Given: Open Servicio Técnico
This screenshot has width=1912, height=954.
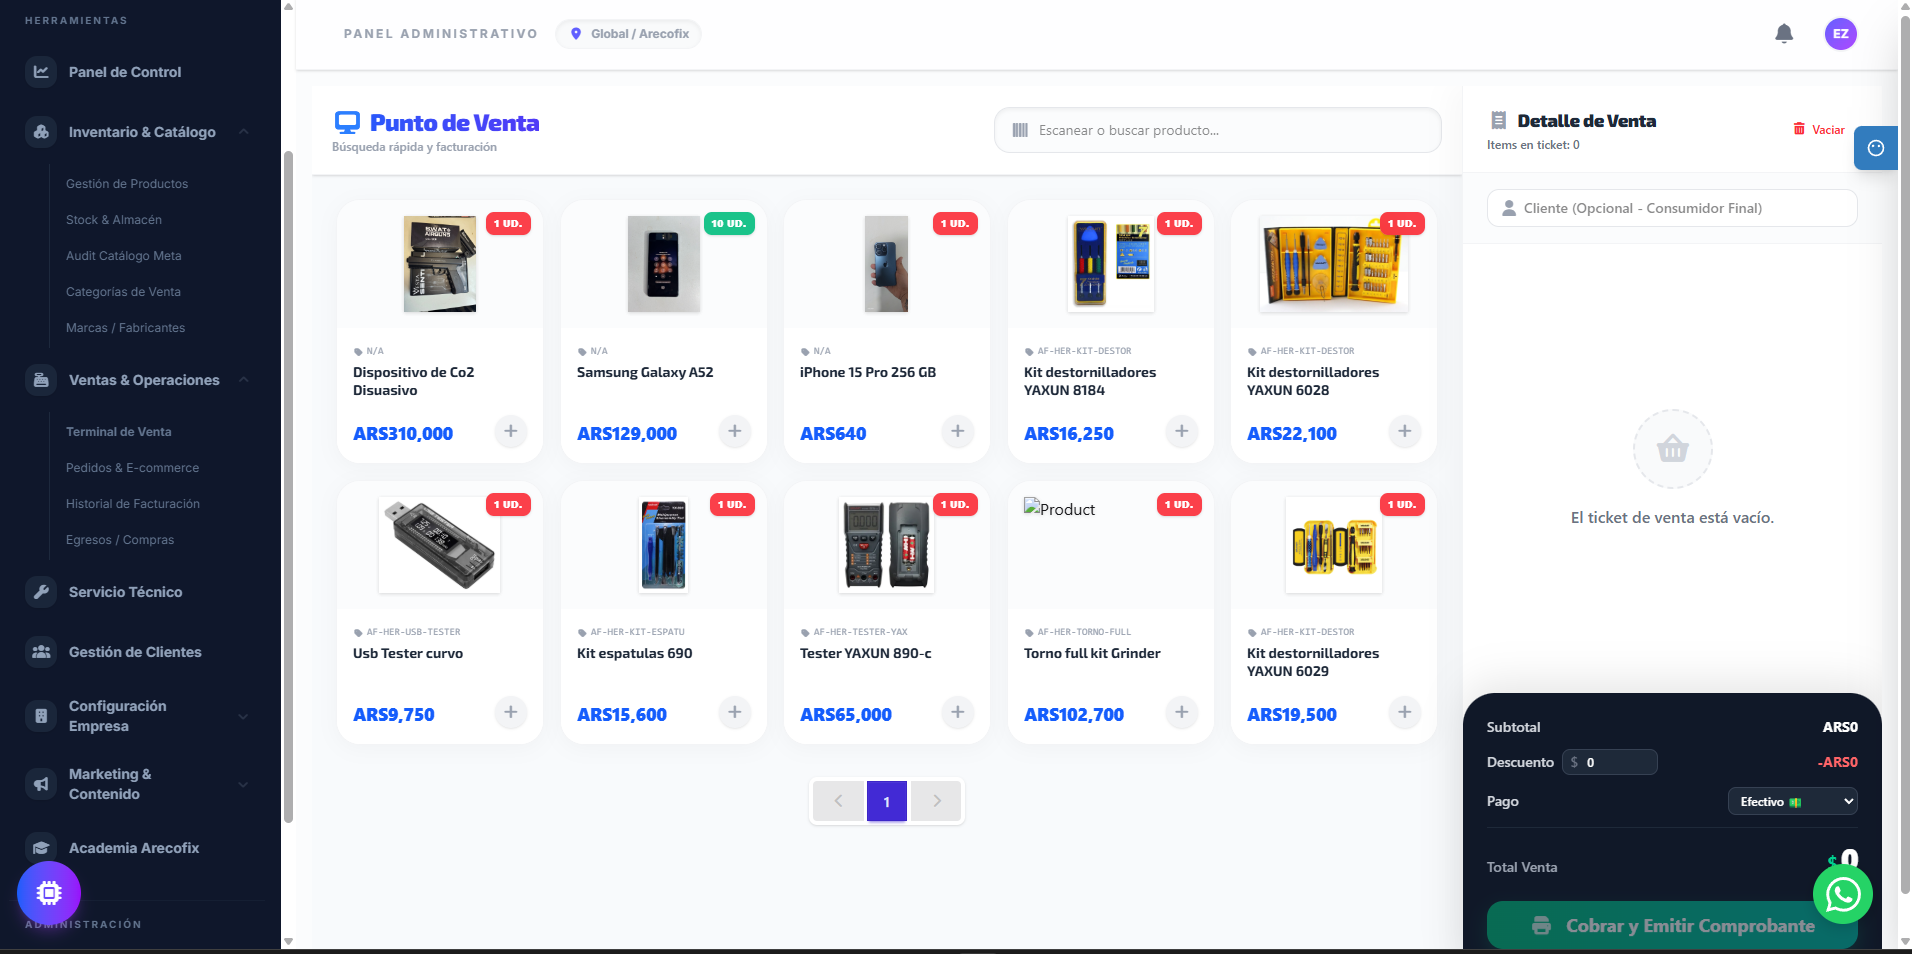Looking at the screenshot, I should [x=126, y=592].
